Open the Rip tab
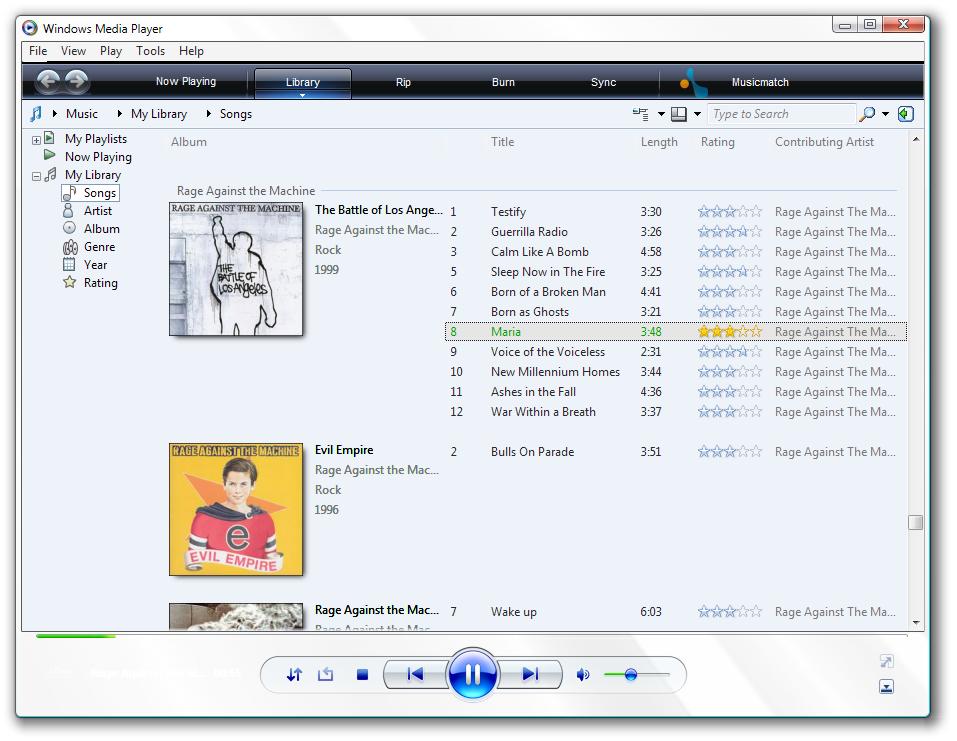This screenshot has height=741, width=957. [403, 82]
